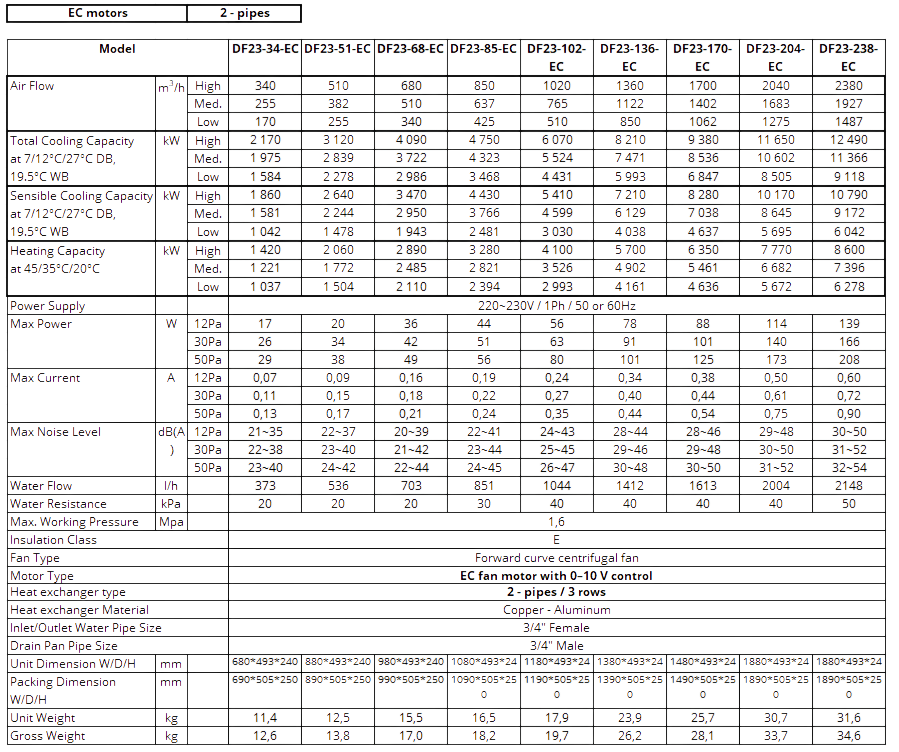Select the unit weight value 11,4
Image resolution: width=899 pixels, height=752 pixels.
pyautogui.click(x=265, y=718)
